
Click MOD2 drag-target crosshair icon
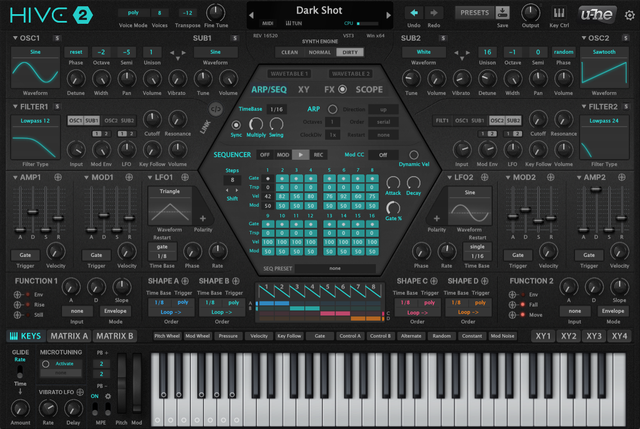point(551,177)
